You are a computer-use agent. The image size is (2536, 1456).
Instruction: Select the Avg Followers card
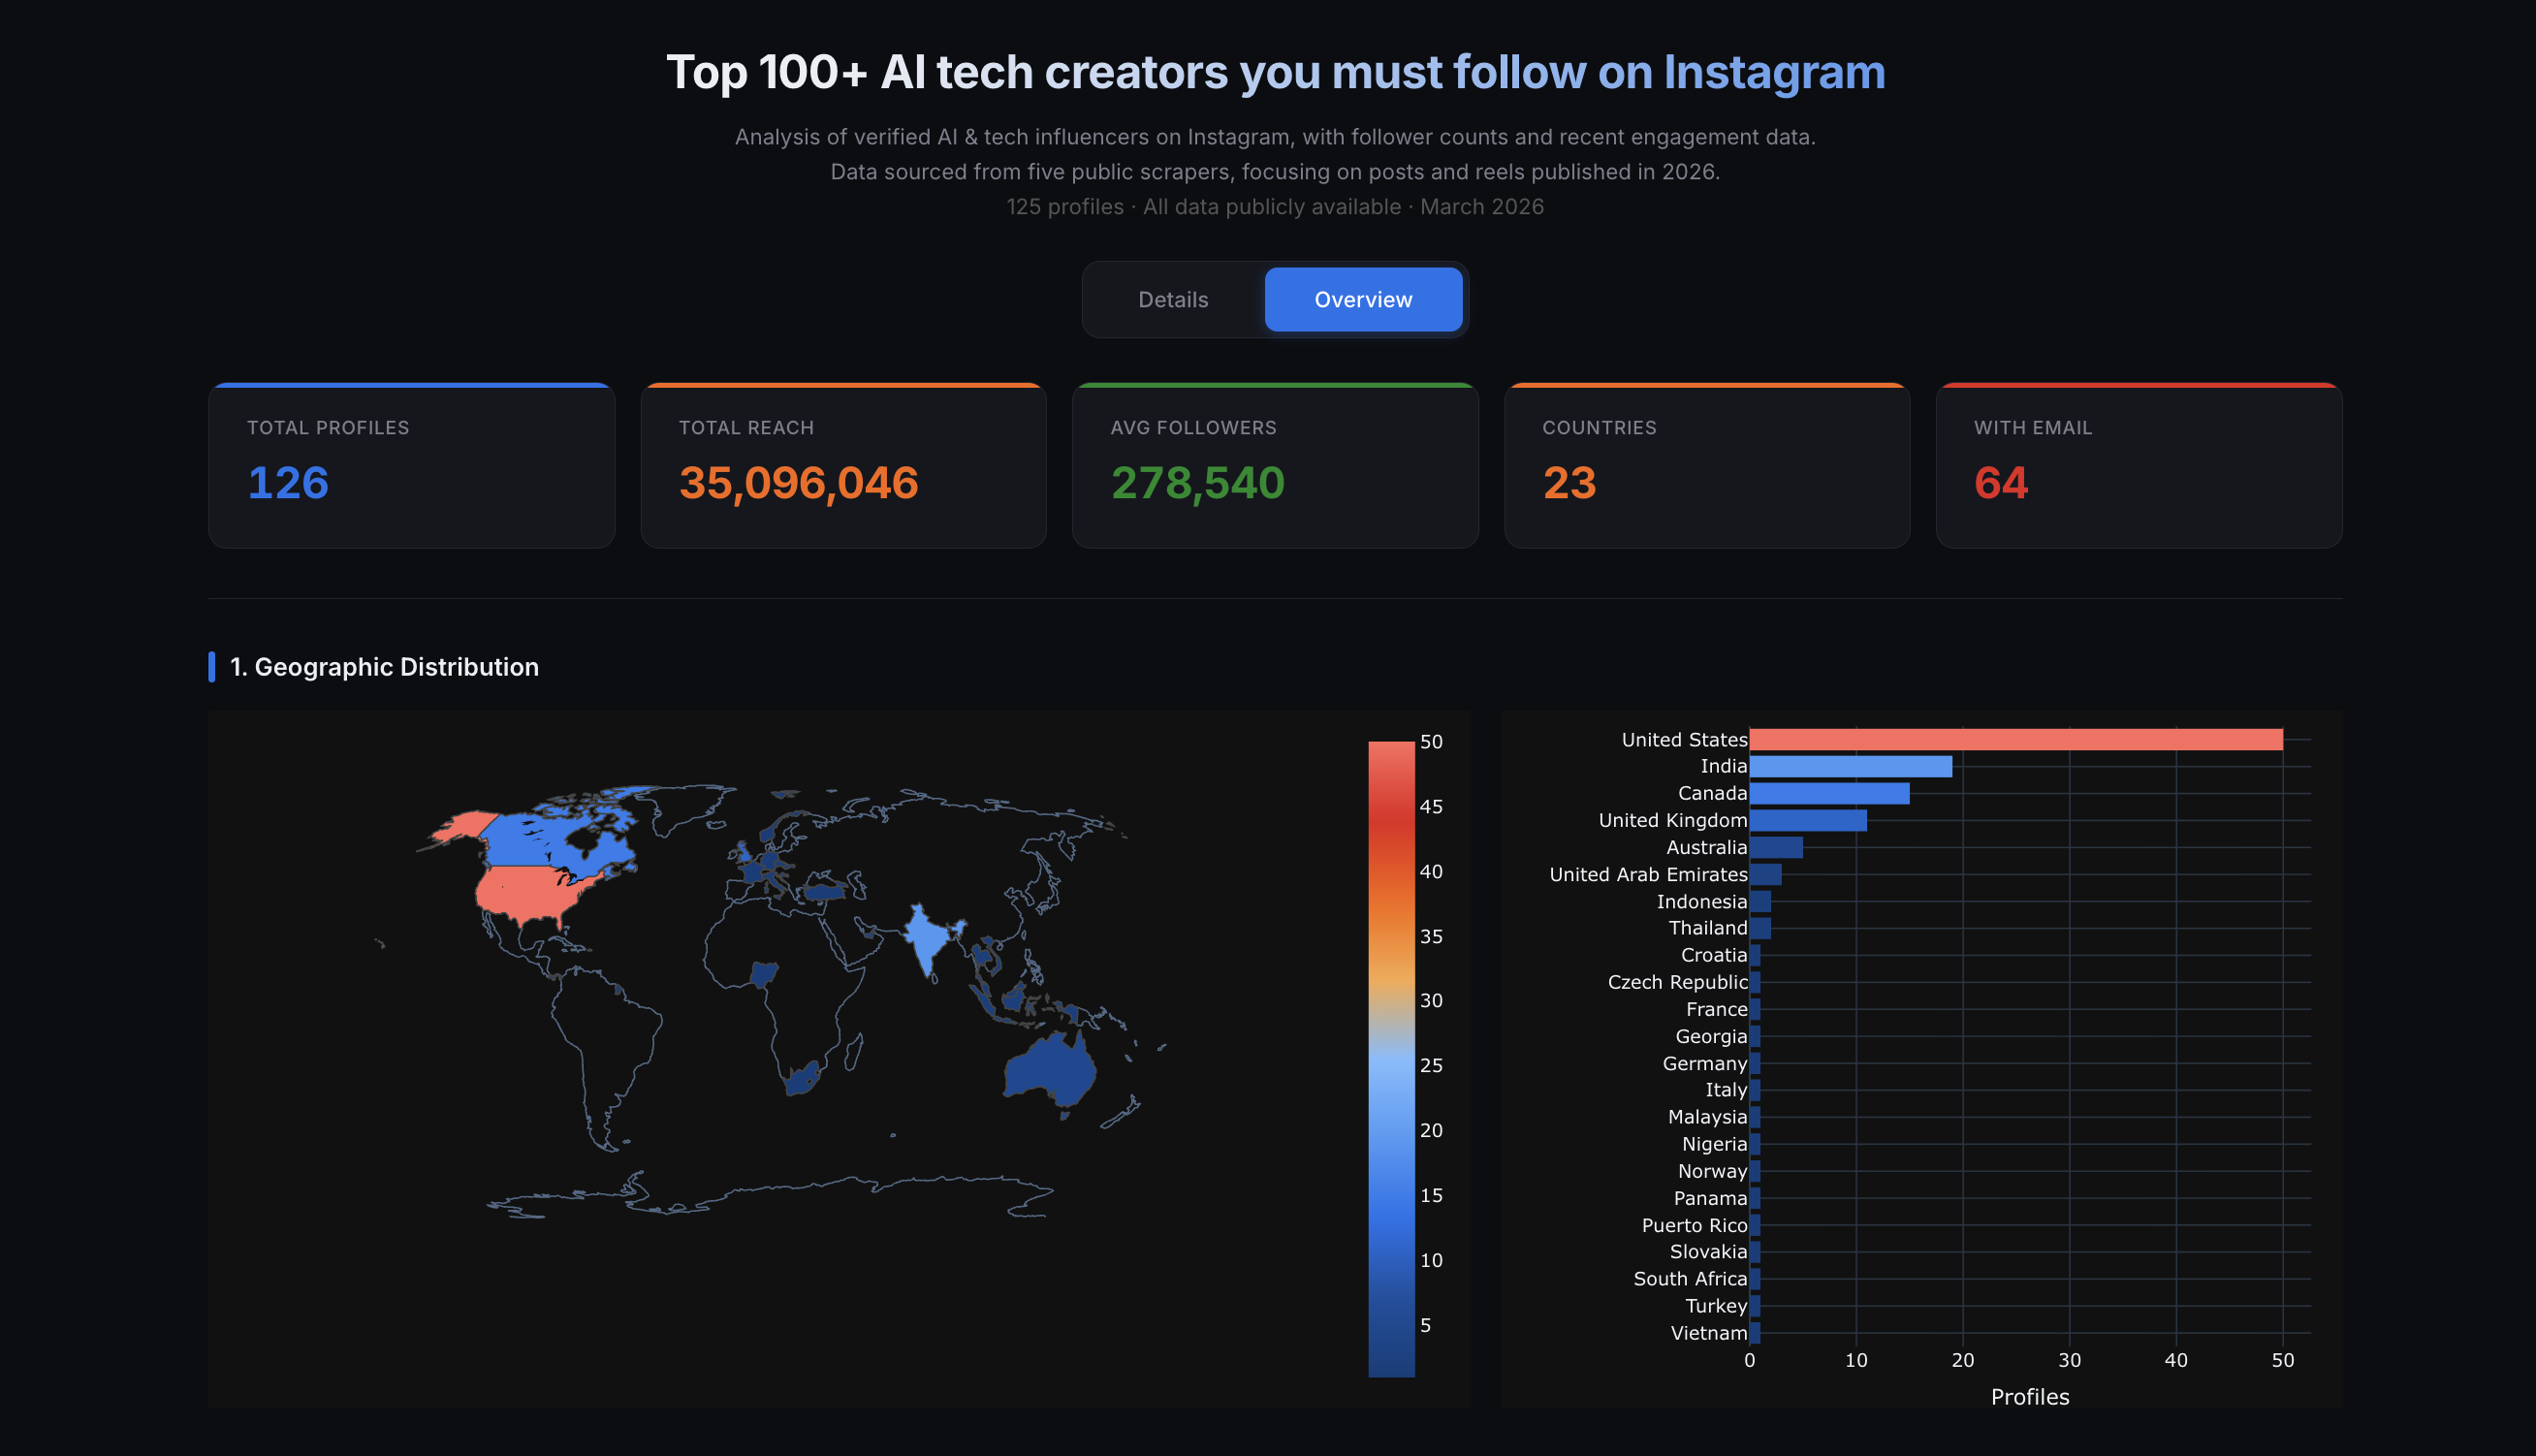click(x=1275, y=465)
